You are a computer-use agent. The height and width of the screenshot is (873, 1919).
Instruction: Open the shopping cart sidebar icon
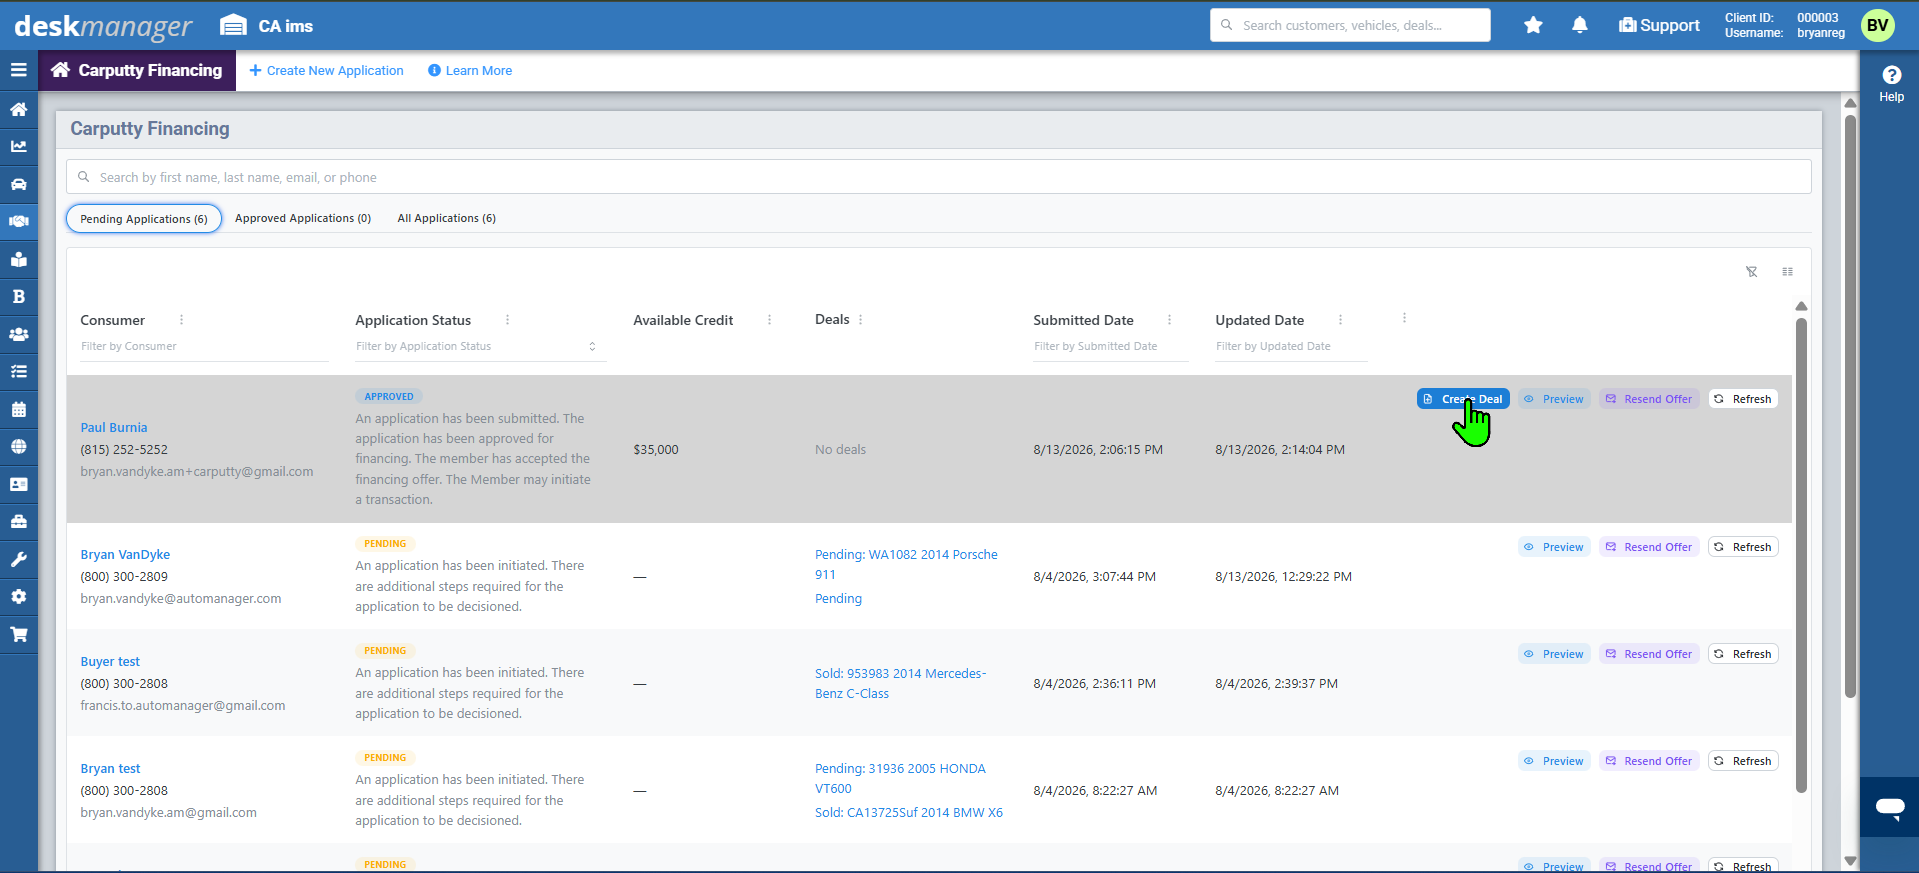tap(18, 634)
